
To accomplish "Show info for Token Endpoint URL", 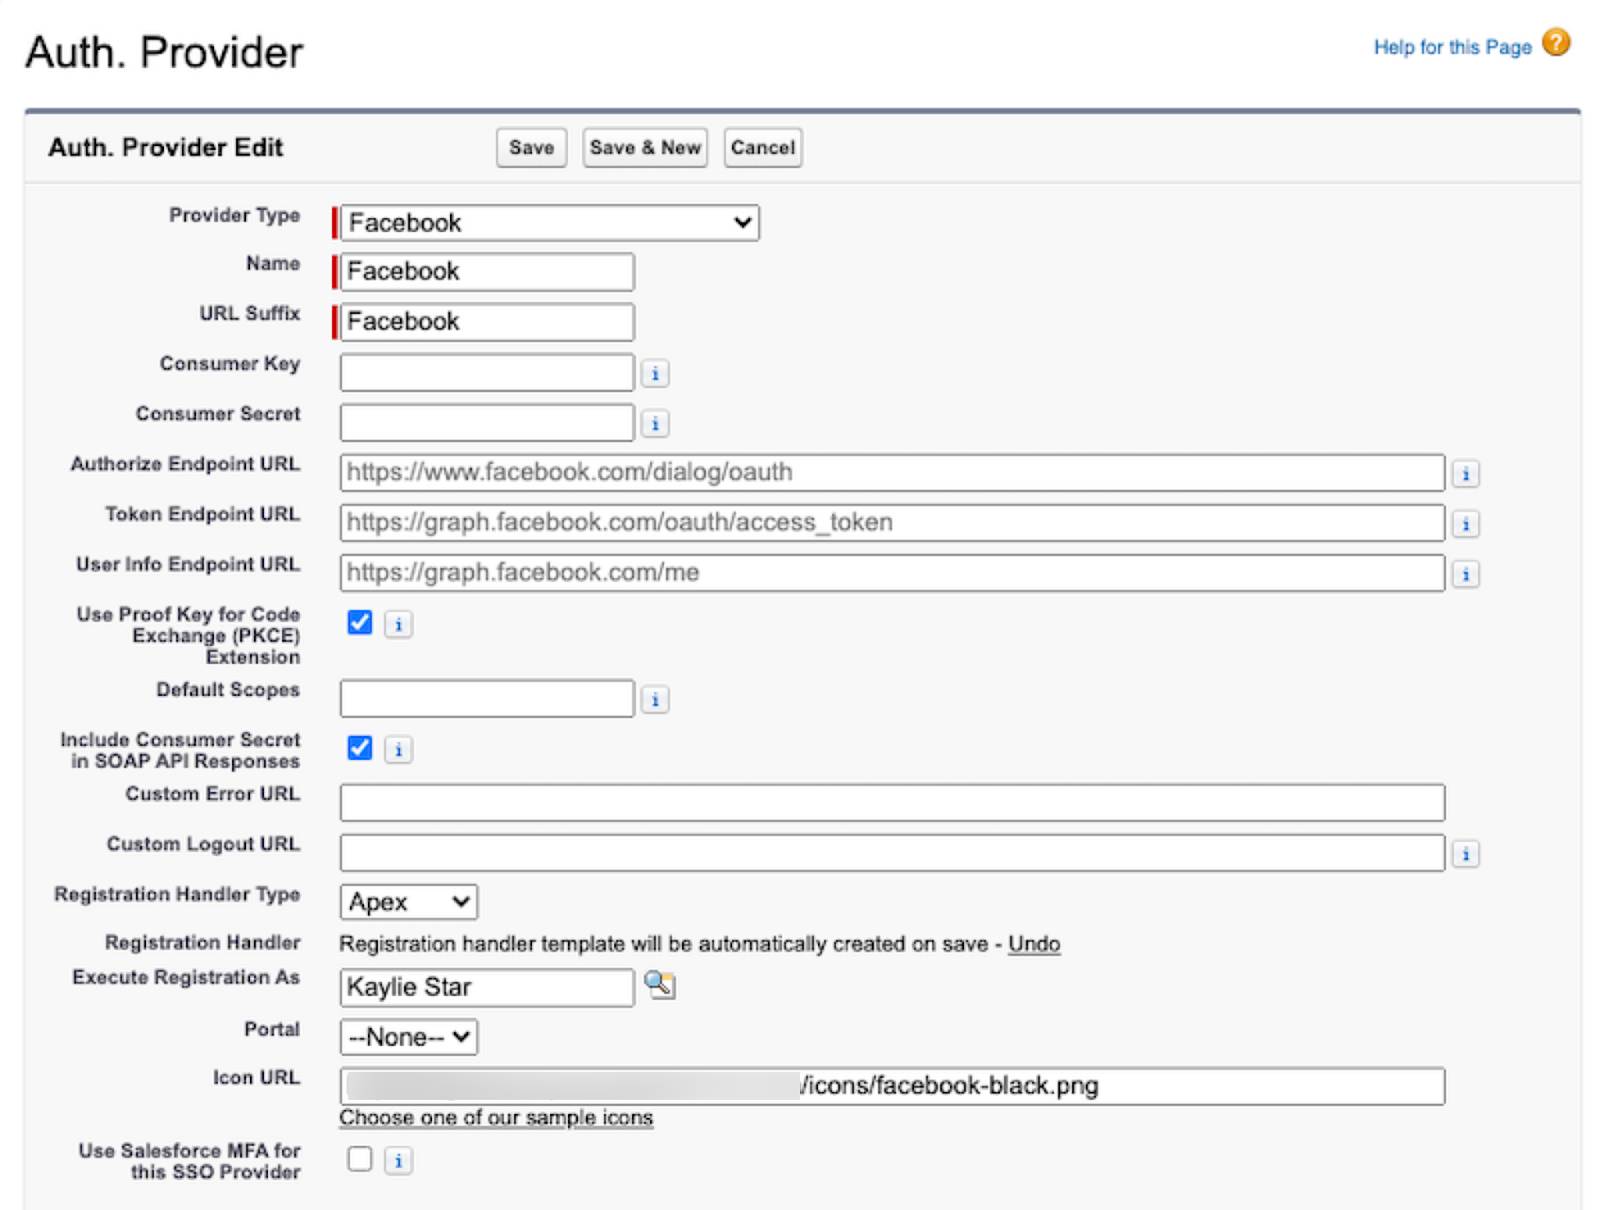I will 1465,524.
